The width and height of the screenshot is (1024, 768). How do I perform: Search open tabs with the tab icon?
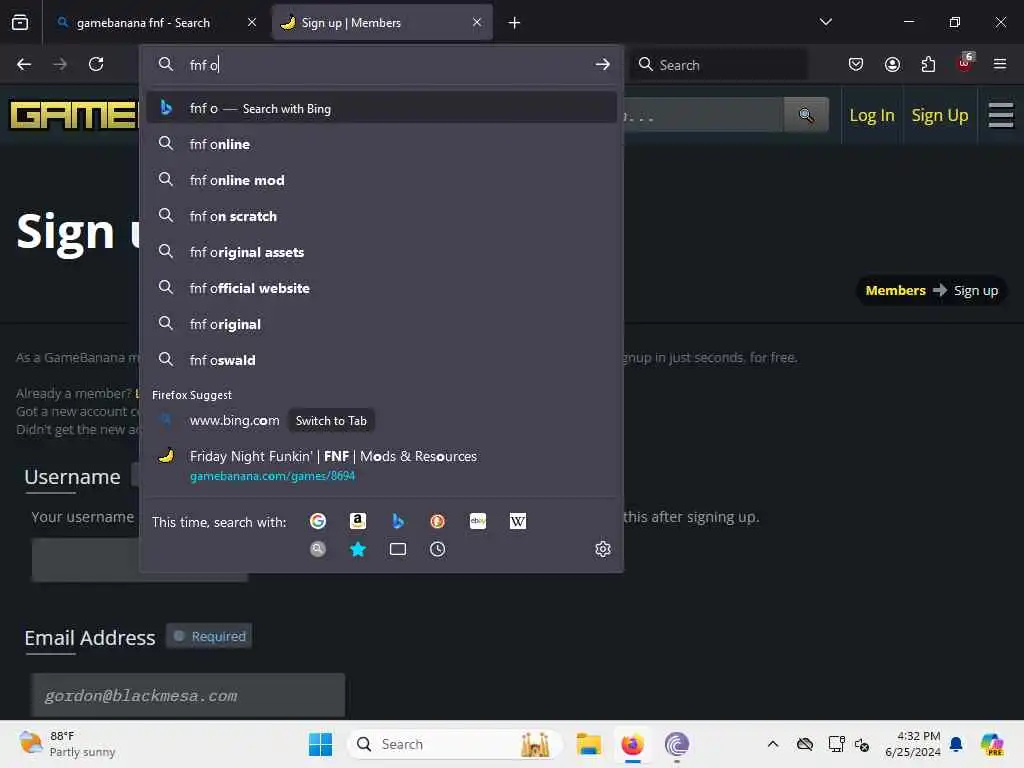point(398,549)
